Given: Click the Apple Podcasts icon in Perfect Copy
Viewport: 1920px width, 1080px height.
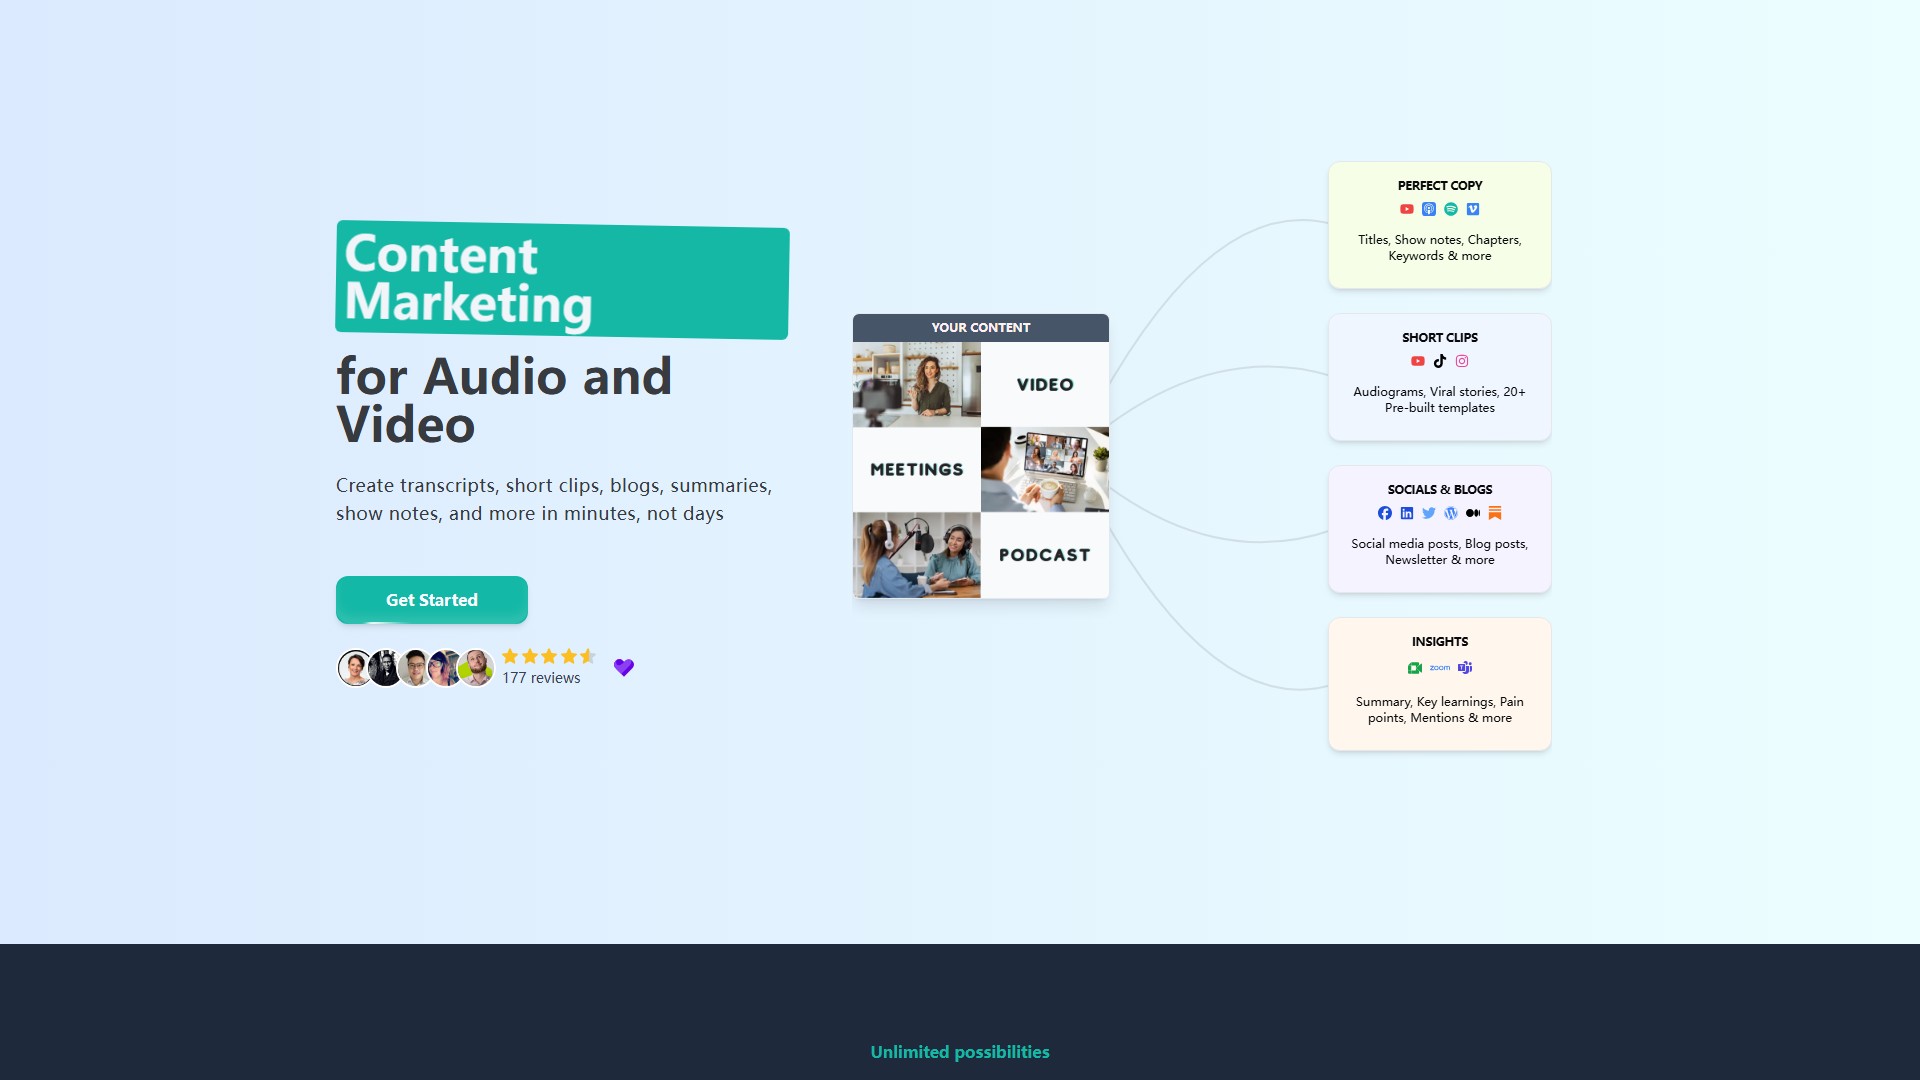Looking at the screenshot, I should coord(1429,209).
